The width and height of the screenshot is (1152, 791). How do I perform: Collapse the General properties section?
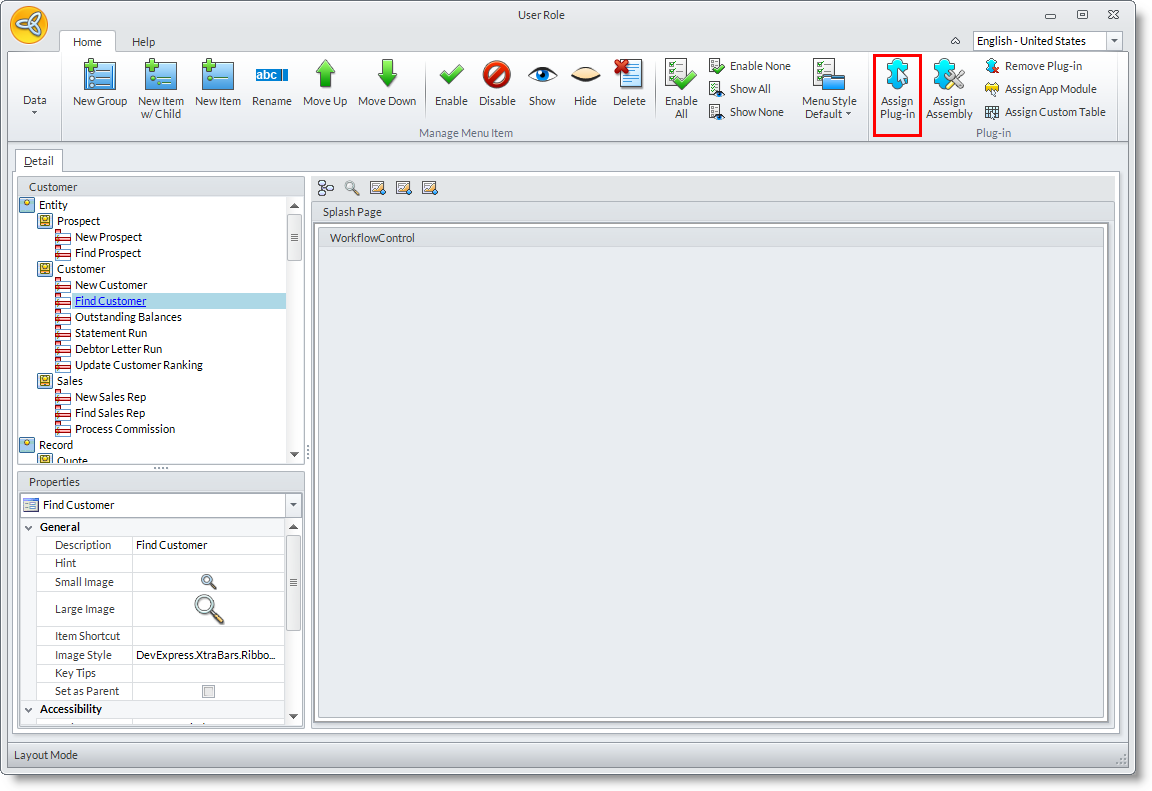click(29, 527)
